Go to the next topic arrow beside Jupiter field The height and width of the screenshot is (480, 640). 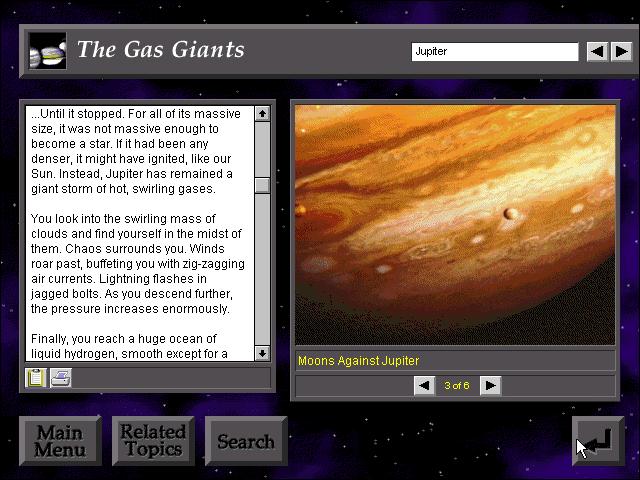(622, 52)
